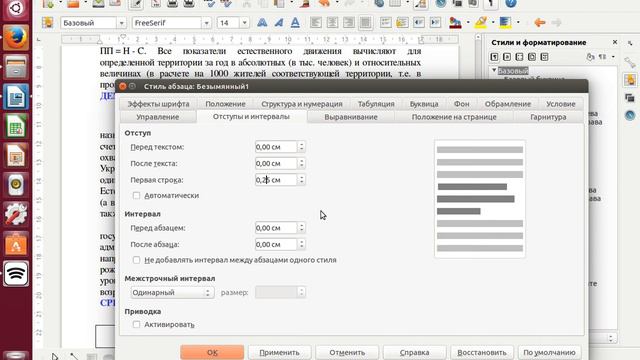Open the paragraph style Базовый dropdown
This screenshot has height=360, width=640.
point(121,23)
